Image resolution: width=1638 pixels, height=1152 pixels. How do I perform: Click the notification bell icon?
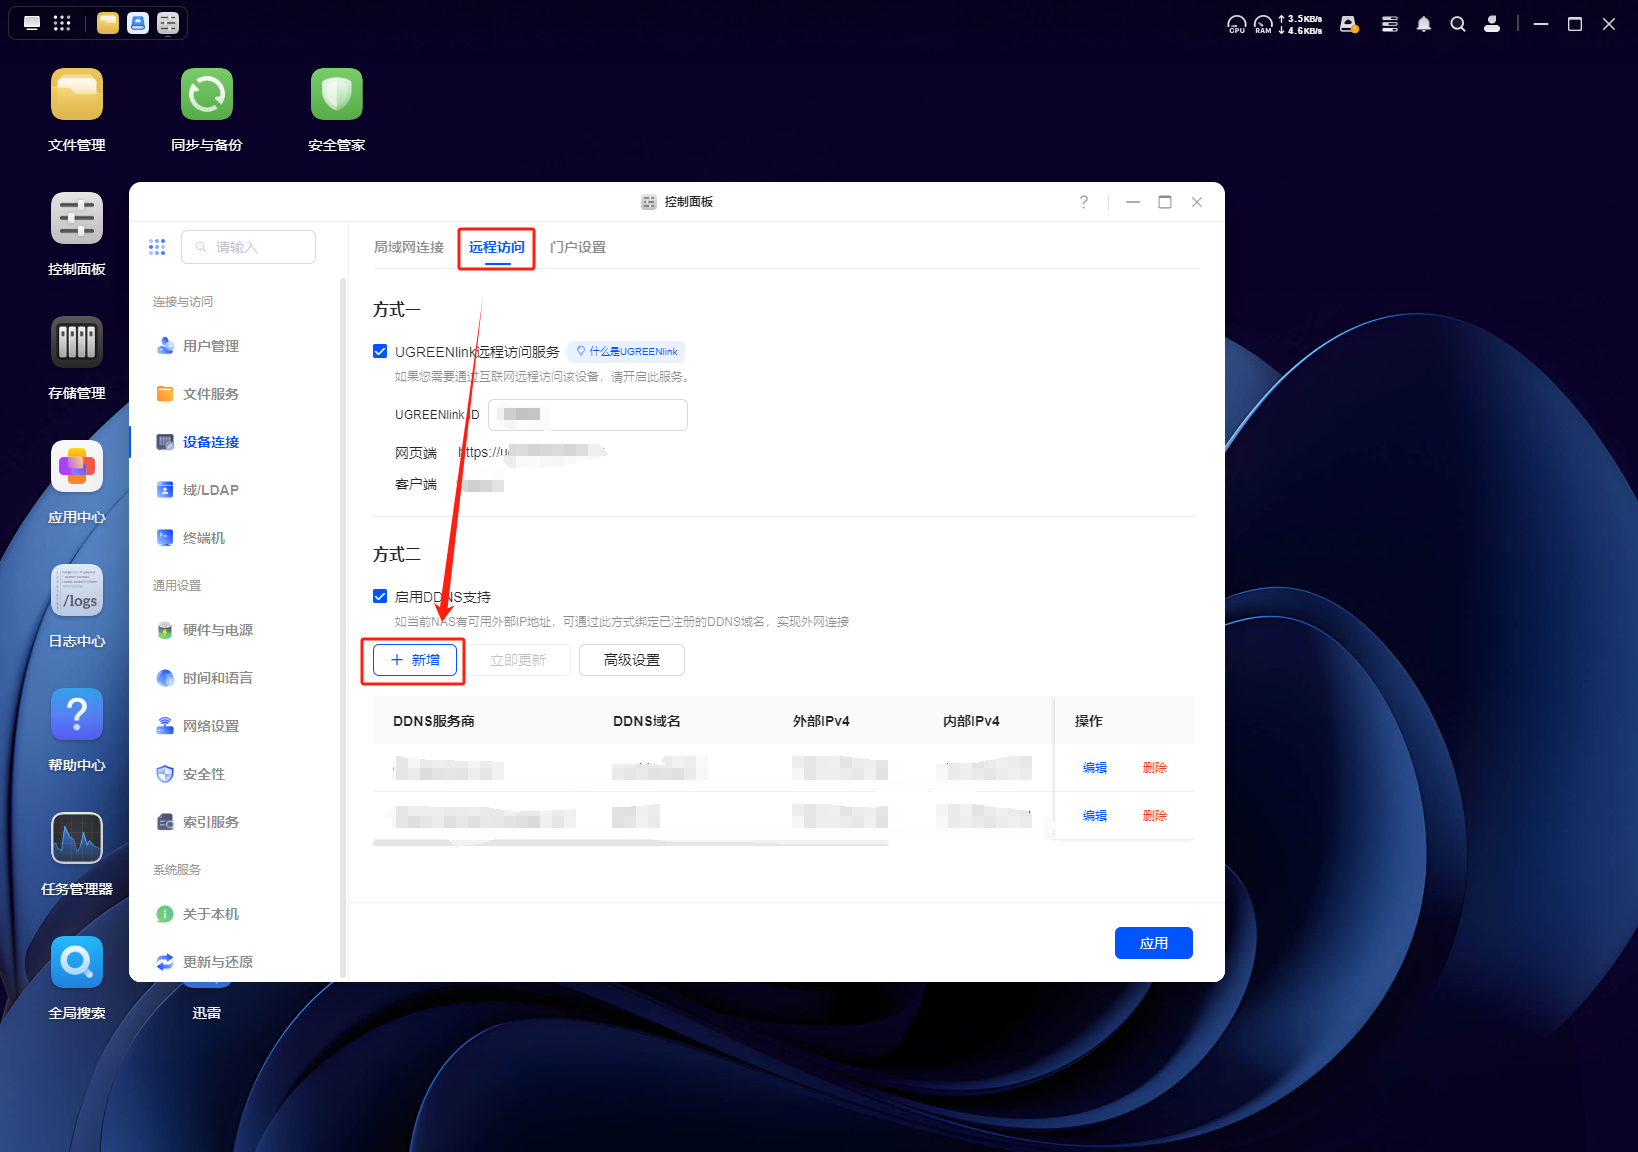(x=1423, y=24)
